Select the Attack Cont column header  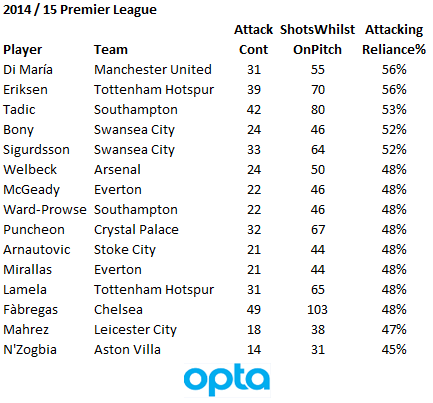click(253, 40)
